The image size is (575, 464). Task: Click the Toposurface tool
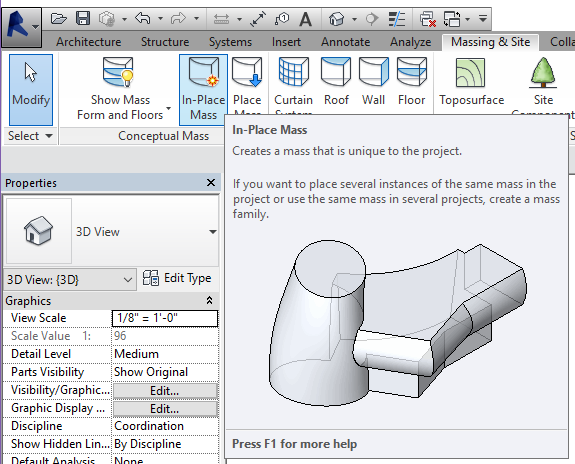click(x=472, y=82)
